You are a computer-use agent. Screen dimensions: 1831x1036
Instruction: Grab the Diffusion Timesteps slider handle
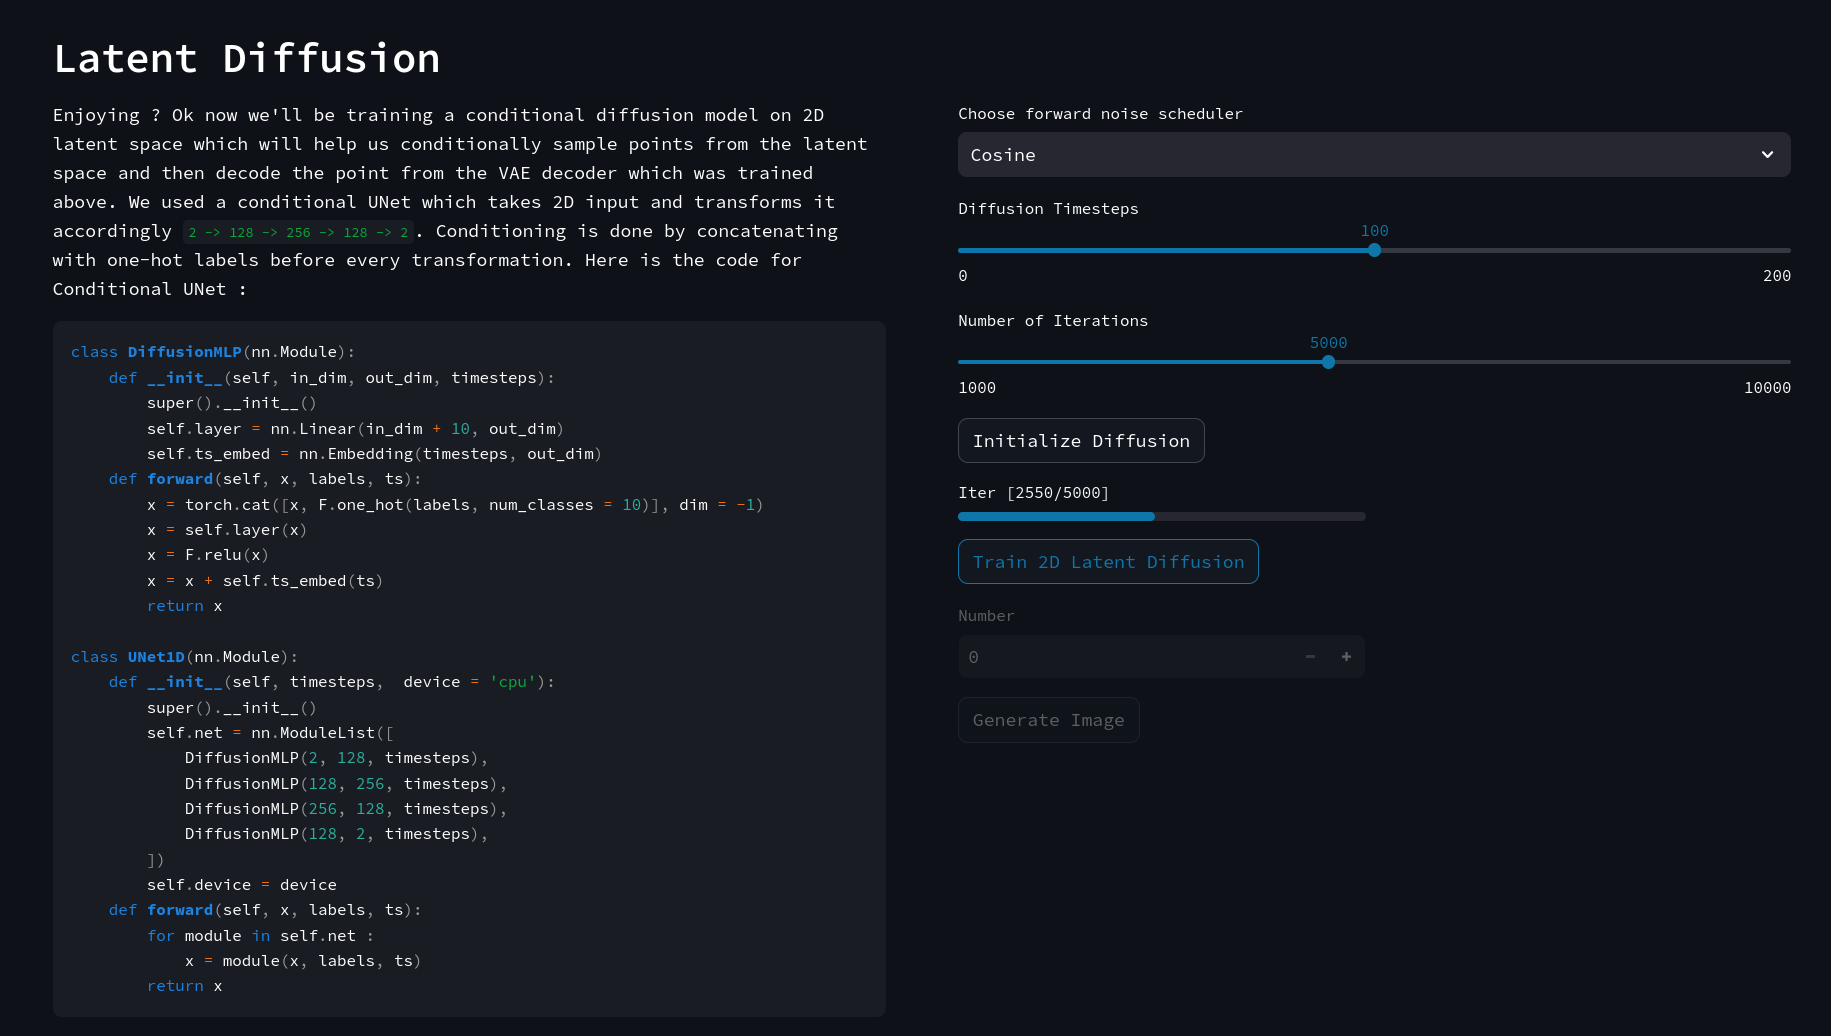pyautogui.click(x=1374, y=250)
